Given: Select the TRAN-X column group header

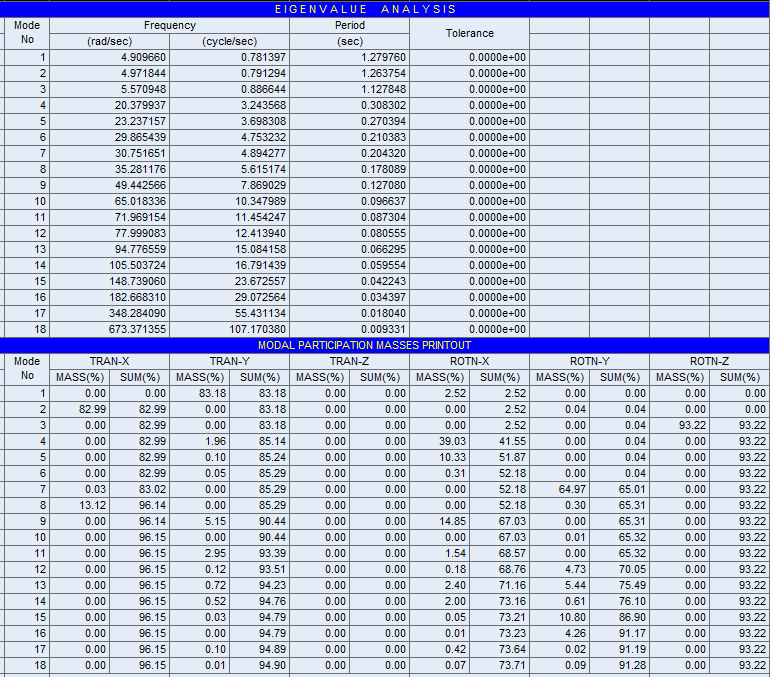Looking at the screenshot, I should click(109, 361).
